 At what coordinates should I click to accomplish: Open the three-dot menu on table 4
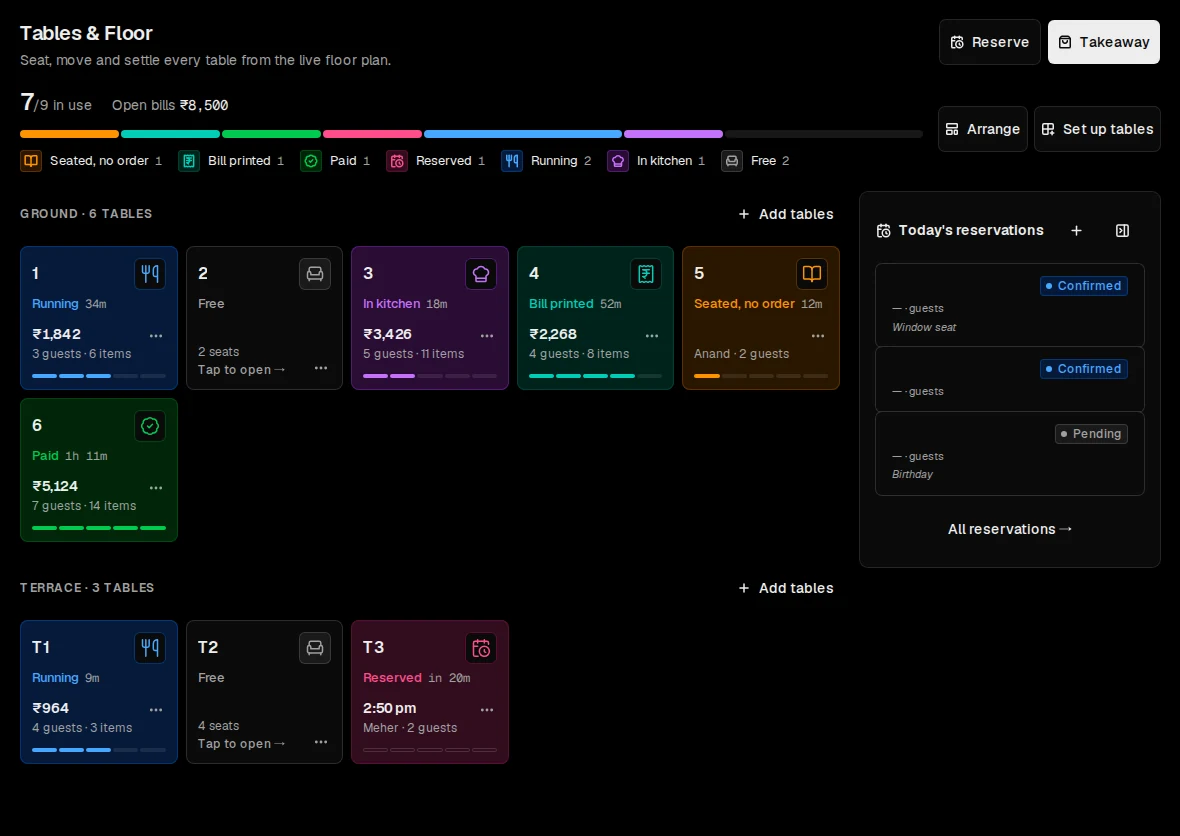652,336
